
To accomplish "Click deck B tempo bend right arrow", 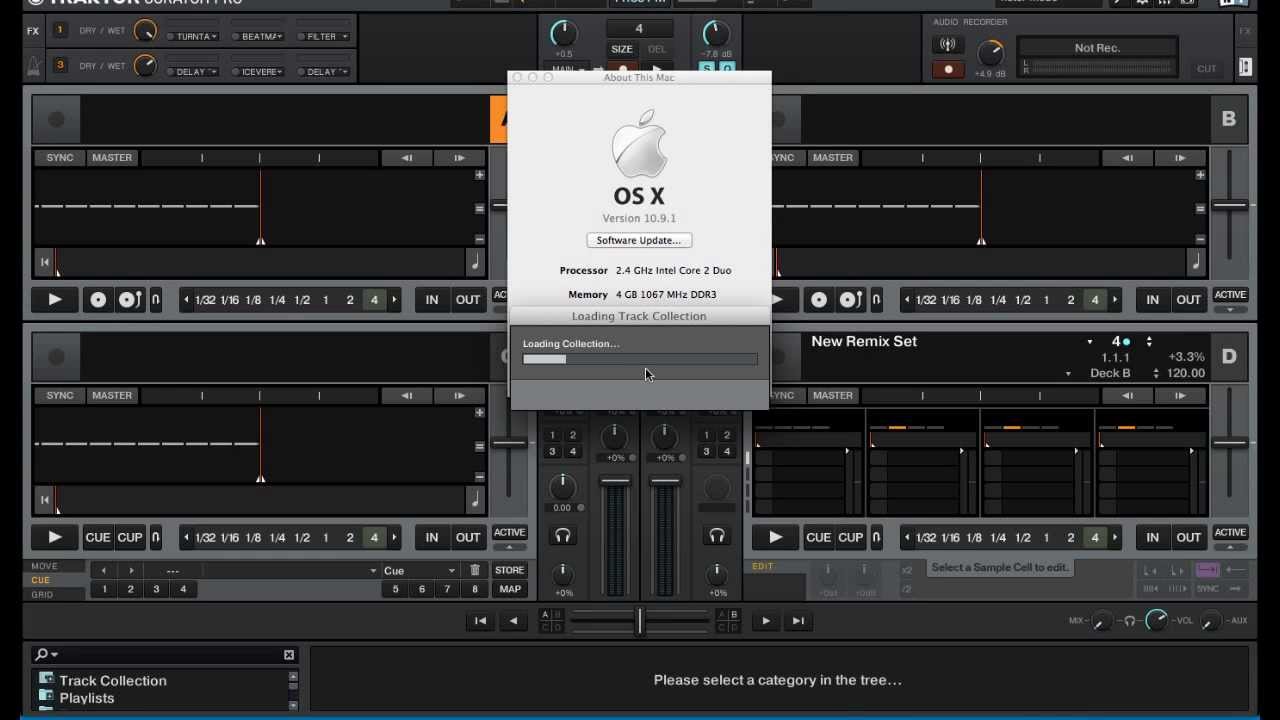I will click(1180, 158).
